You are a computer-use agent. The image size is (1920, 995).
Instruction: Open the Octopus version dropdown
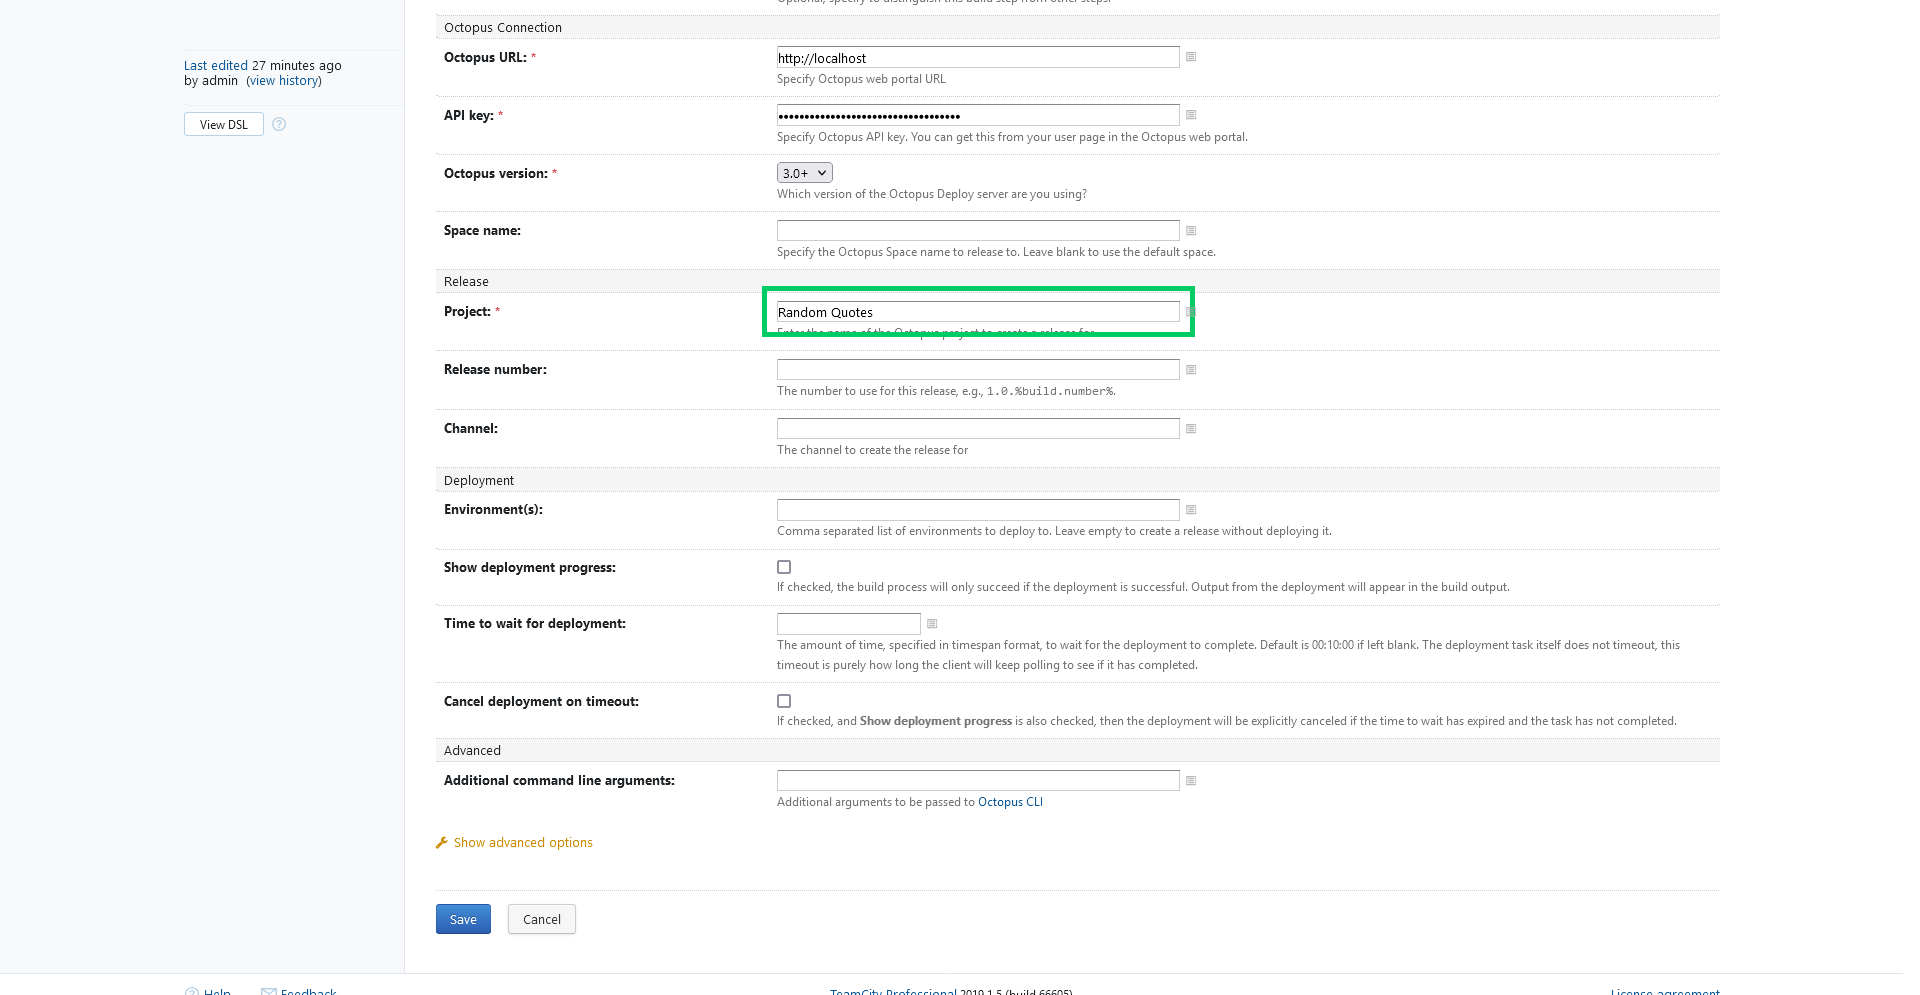(805, 173)
